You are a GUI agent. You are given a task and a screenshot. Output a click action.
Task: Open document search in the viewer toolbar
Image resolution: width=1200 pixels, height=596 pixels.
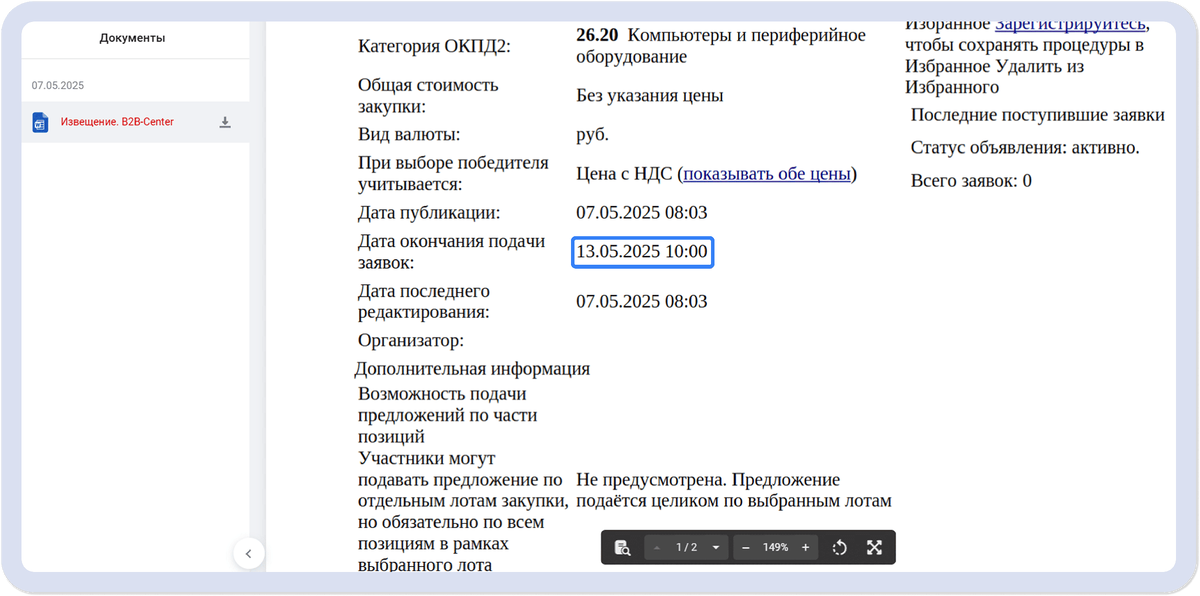point(622,547)
